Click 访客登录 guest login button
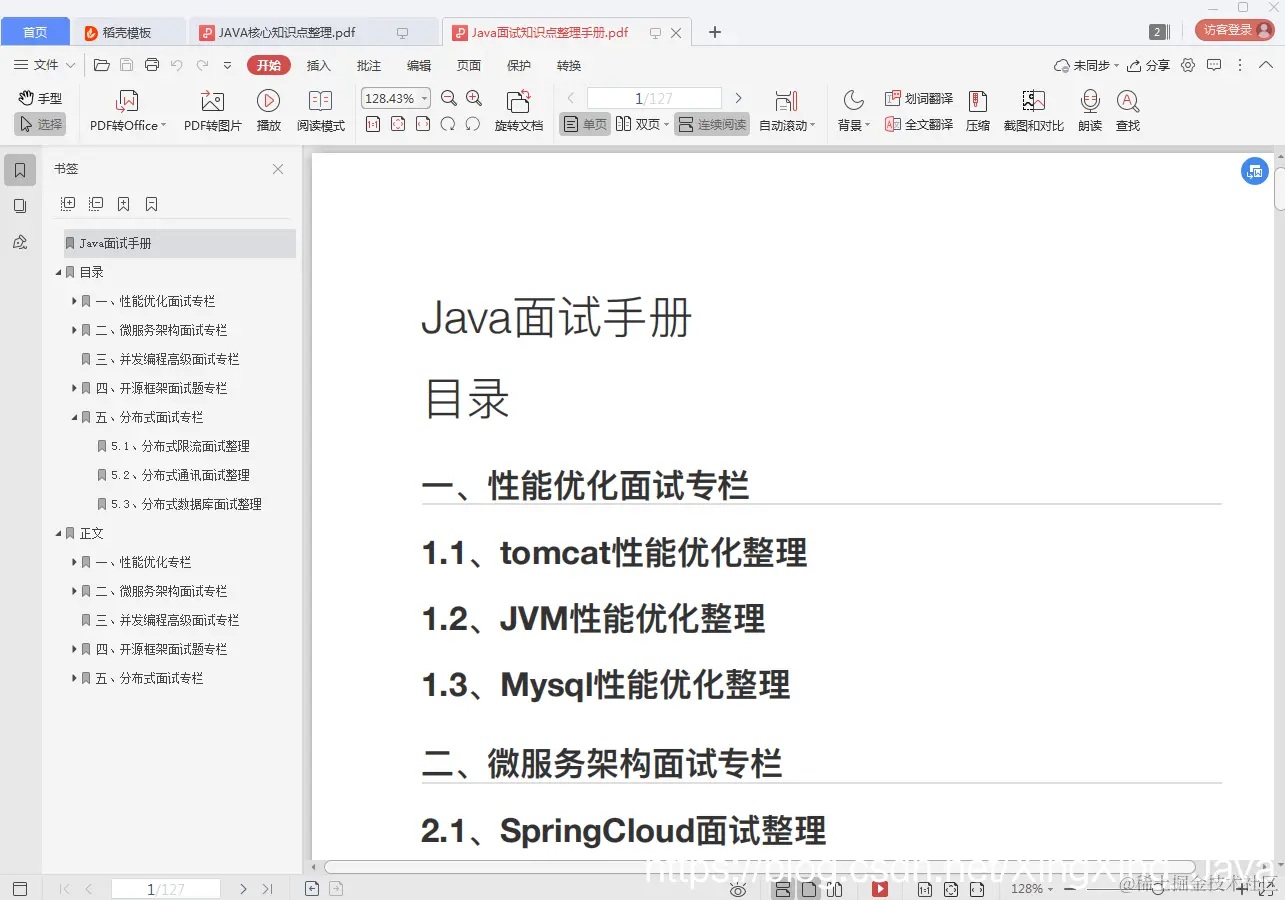The height and width of the screenshot is (900, 1285). pos(1234,30)
